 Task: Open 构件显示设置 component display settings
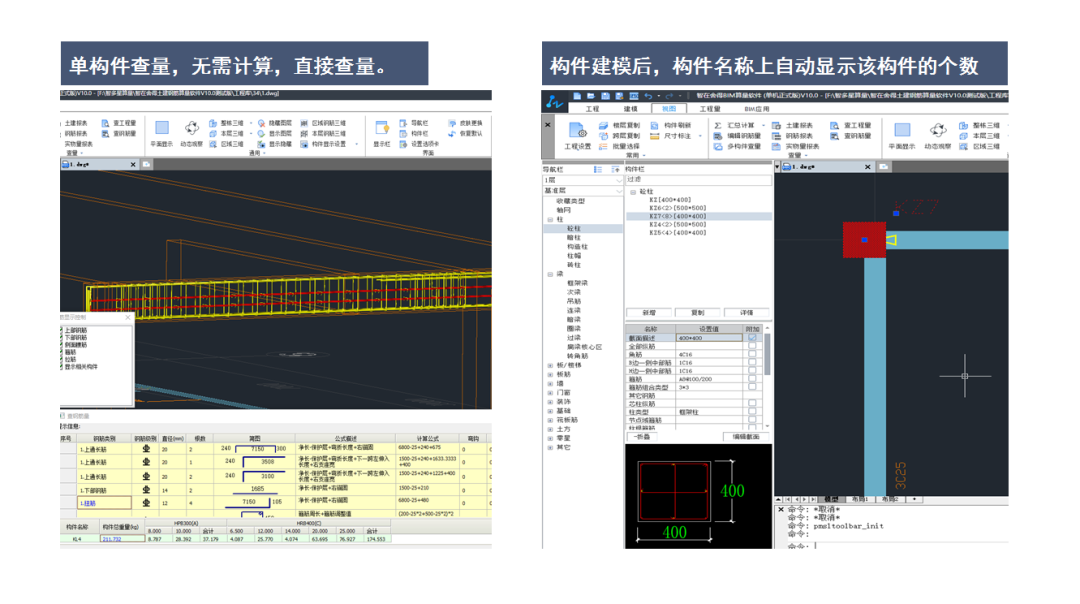(323, 144)
